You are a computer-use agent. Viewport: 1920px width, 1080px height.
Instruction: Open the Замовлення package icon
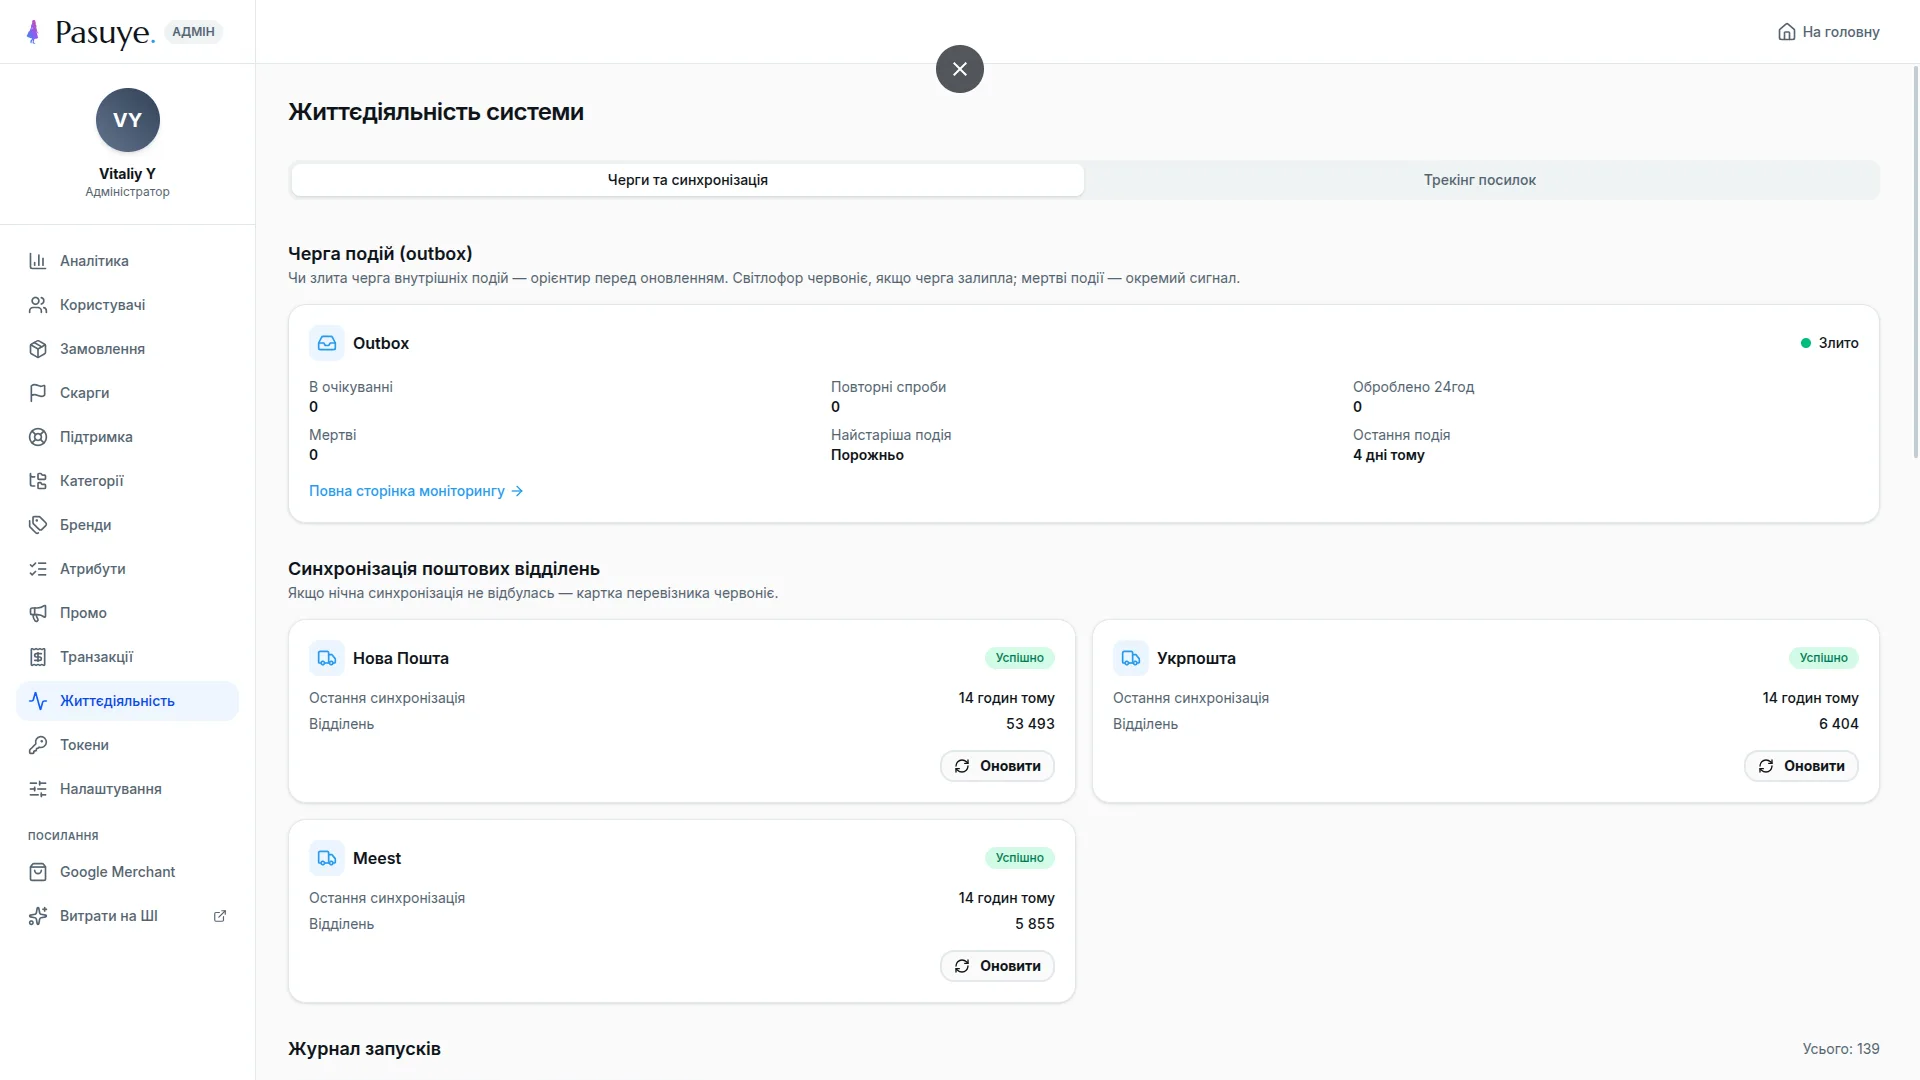[x=38, y=349]
